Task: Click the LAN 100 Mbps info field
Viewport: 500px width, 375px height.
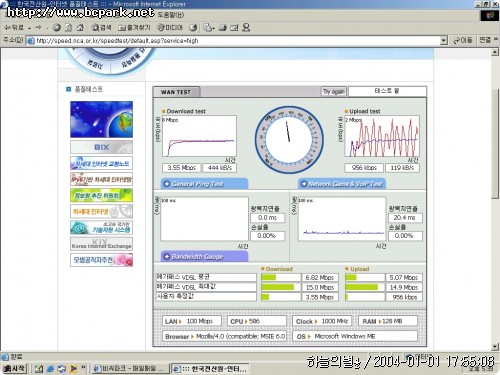Action: [192, 321]
